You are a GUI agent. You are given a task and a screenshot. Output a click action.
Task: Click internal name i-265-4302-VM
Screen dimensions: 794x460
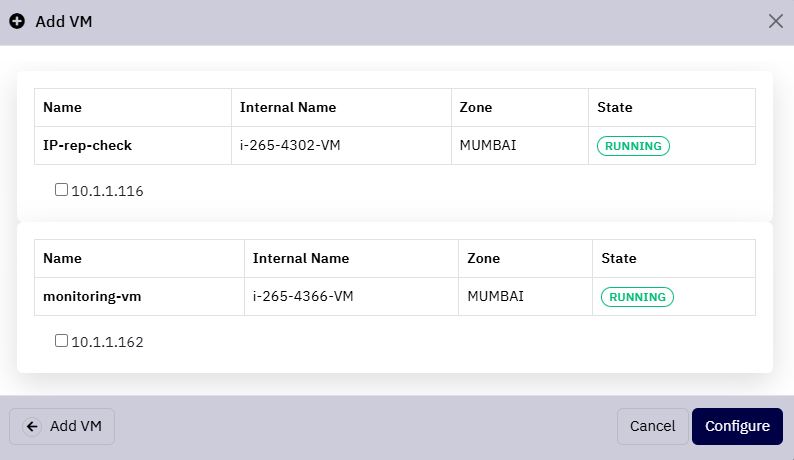tap(290, 145)
